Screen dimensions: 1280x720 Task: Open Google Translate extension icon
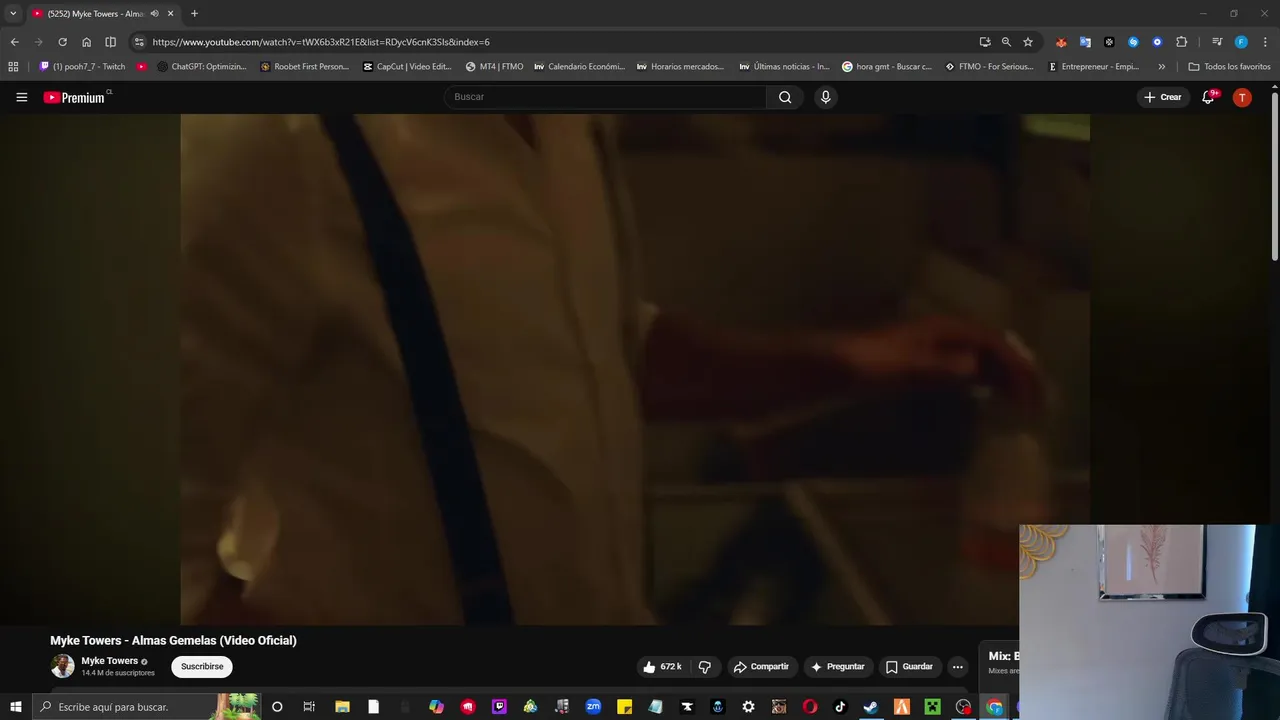click(1085, 42)
